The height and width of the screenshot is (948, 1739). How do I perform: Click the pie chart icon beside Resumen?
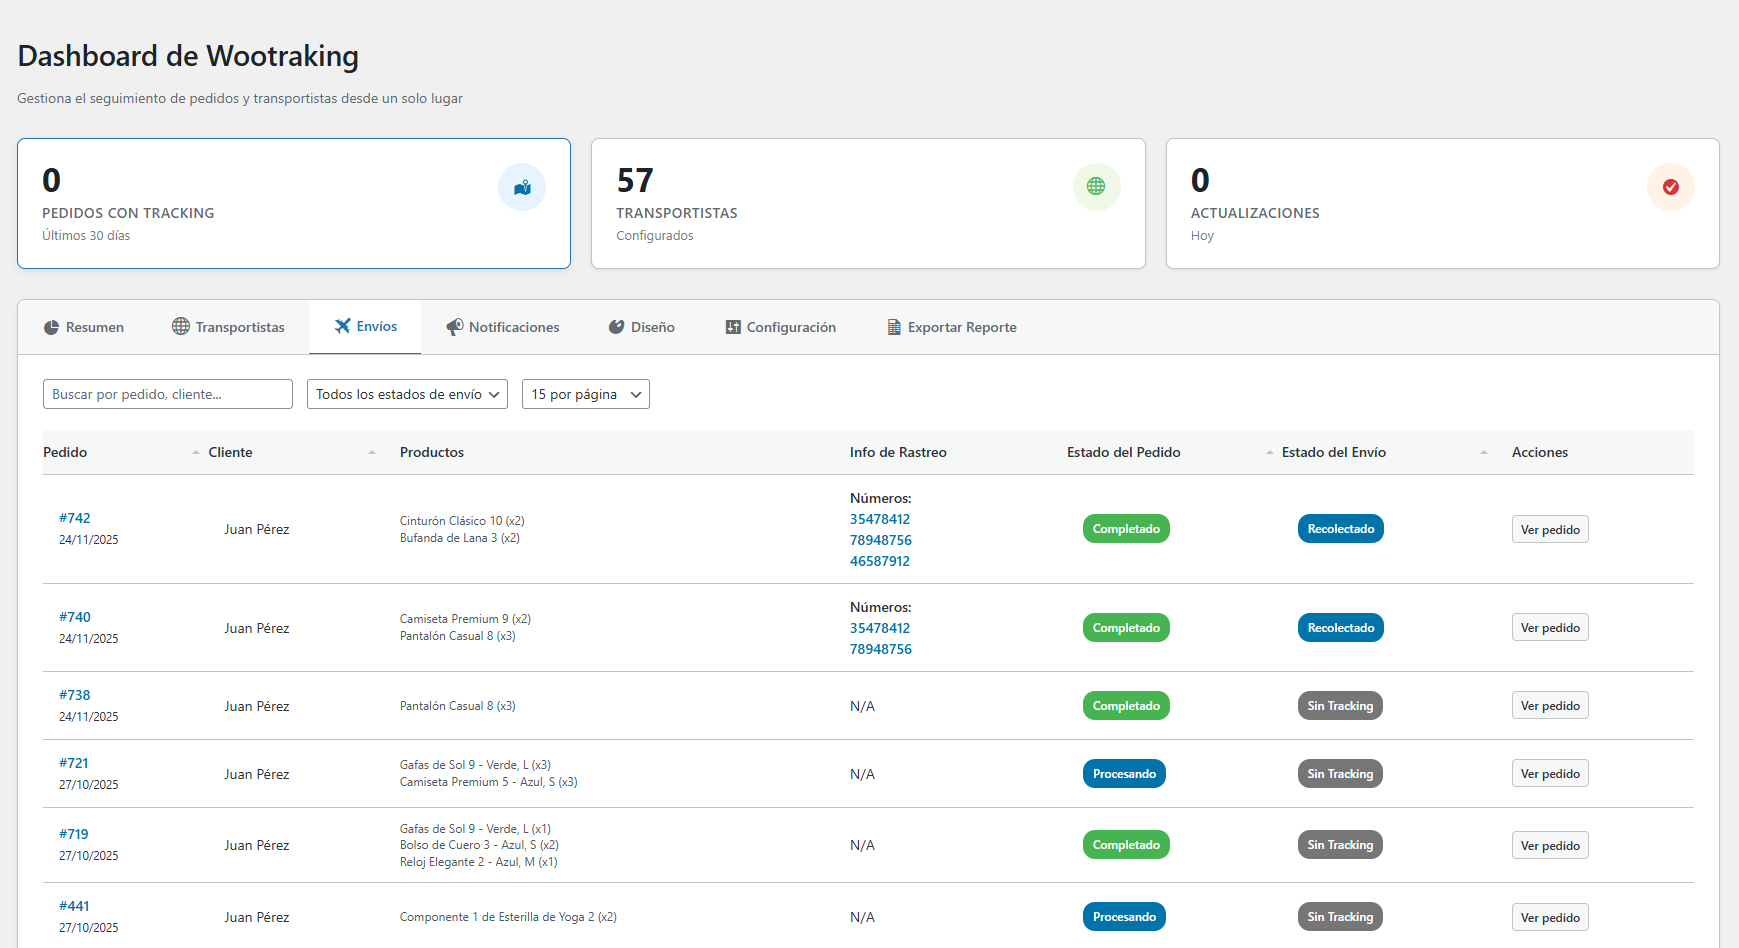point(51,327)
